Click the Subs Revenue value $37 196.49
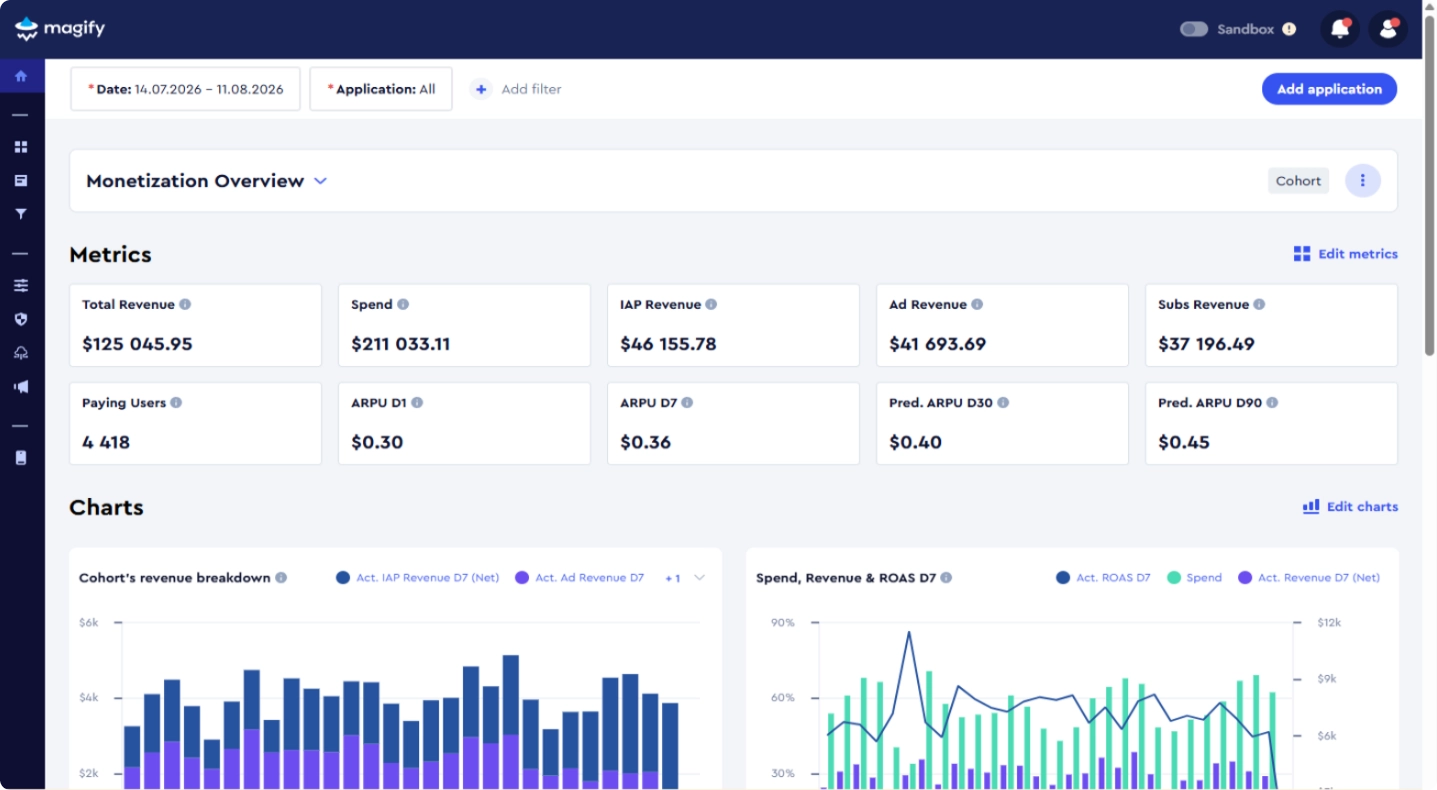The image size is (1437, 790). pos(1206,344)
